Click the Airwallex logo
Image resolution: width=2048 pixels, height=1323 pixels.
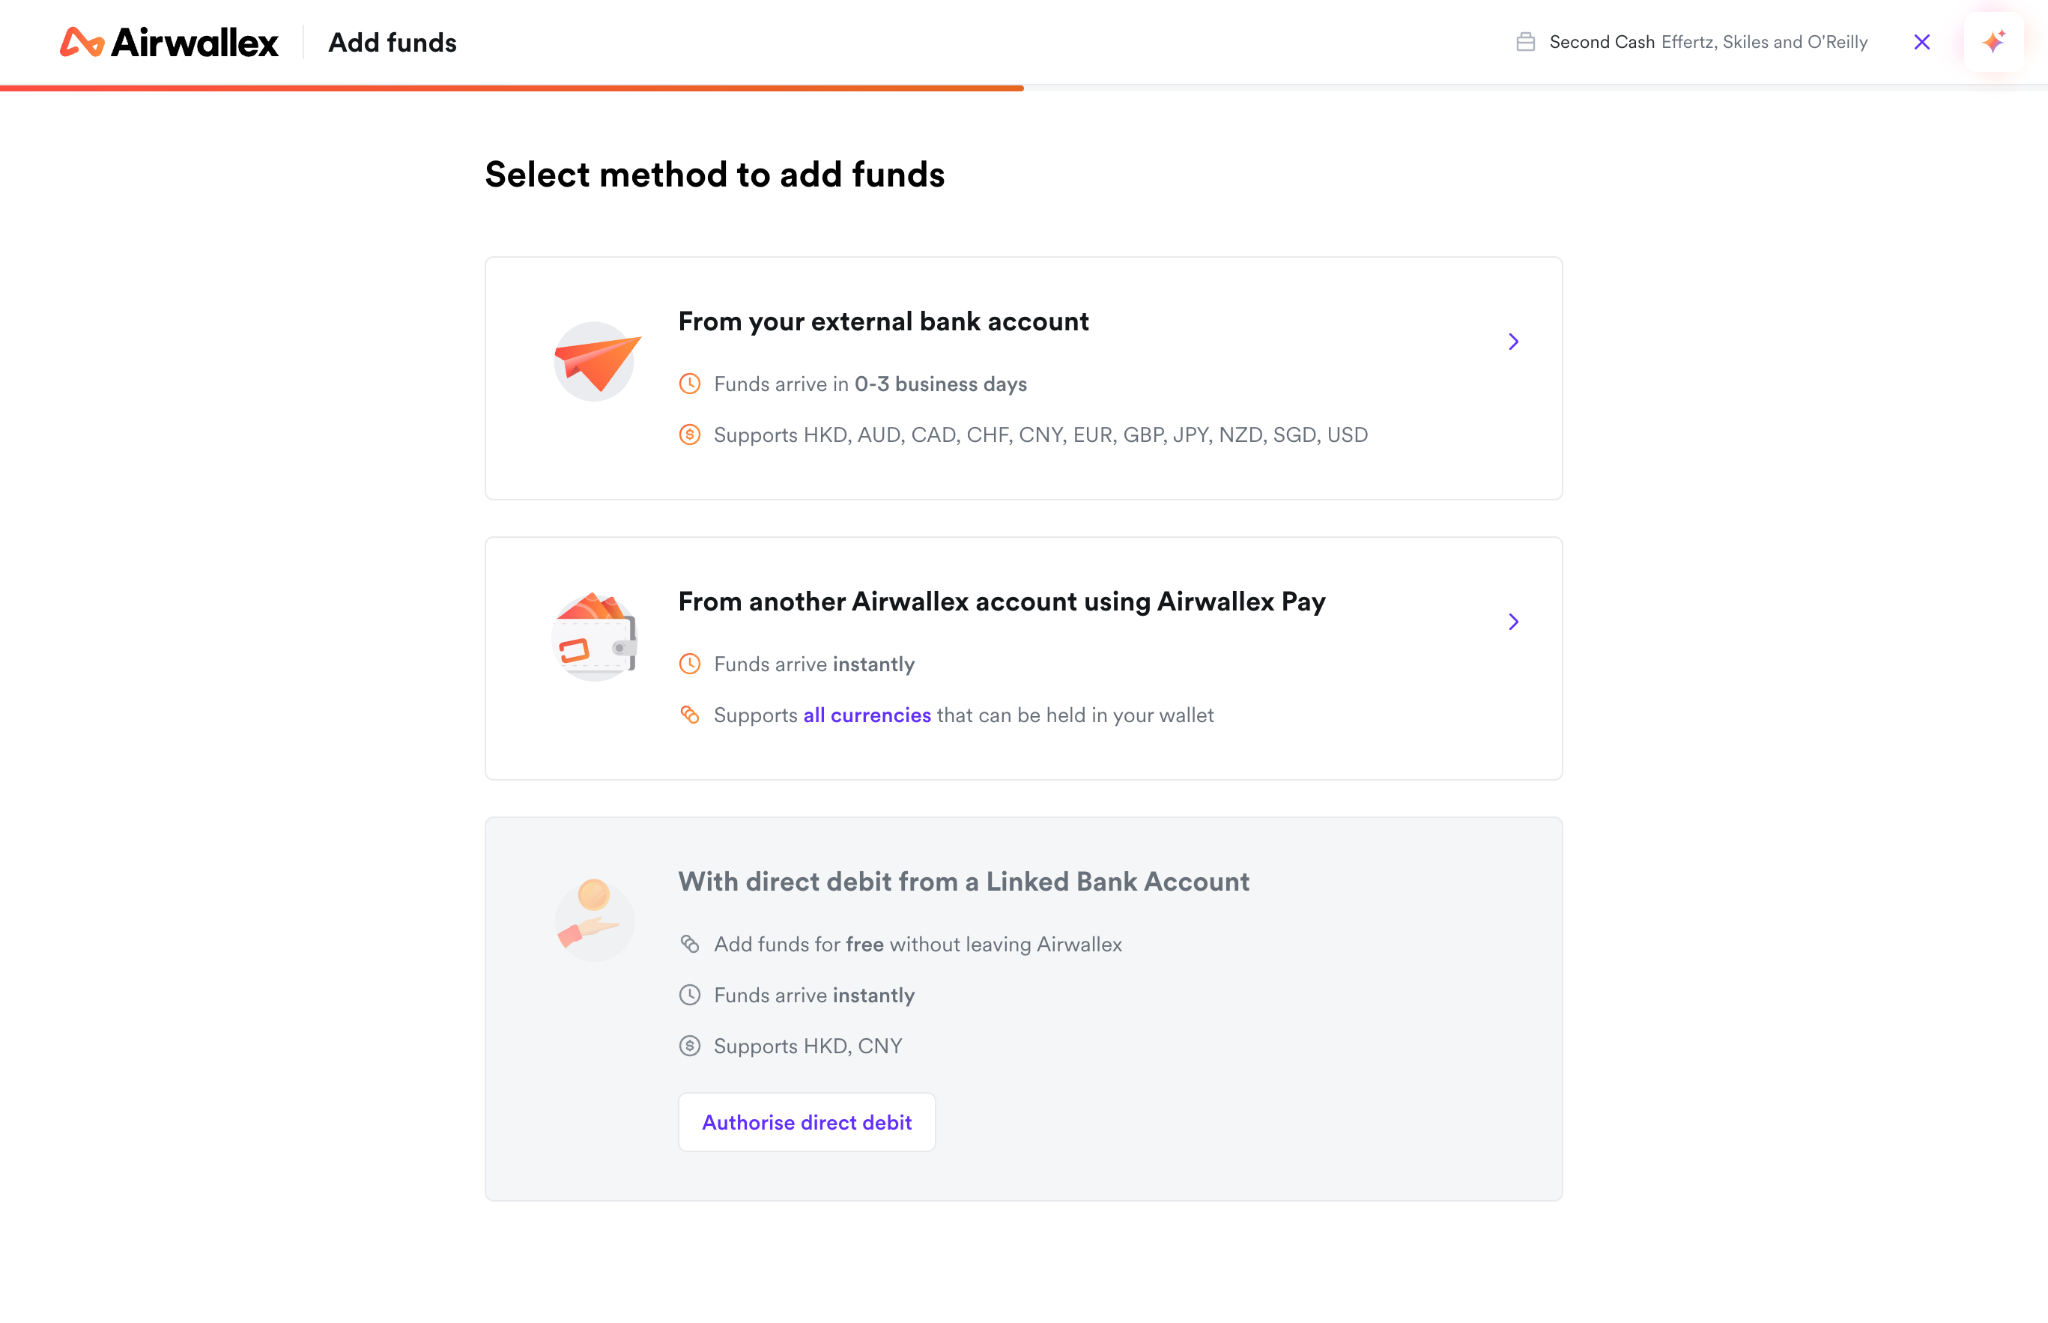[x=169, y=42]
